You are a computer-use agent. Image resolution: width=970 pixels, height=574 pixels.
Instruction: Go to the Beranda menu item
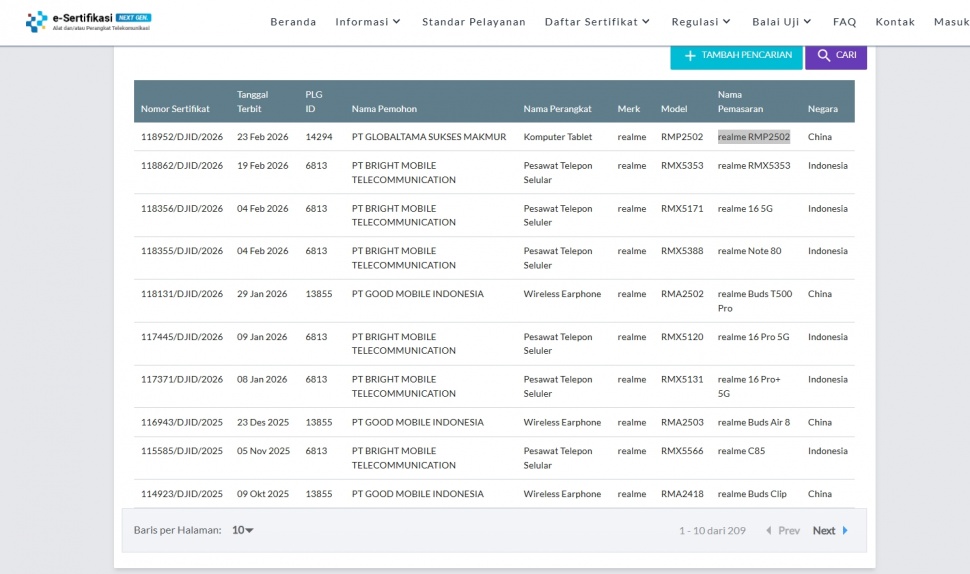(x=293, y=22)
